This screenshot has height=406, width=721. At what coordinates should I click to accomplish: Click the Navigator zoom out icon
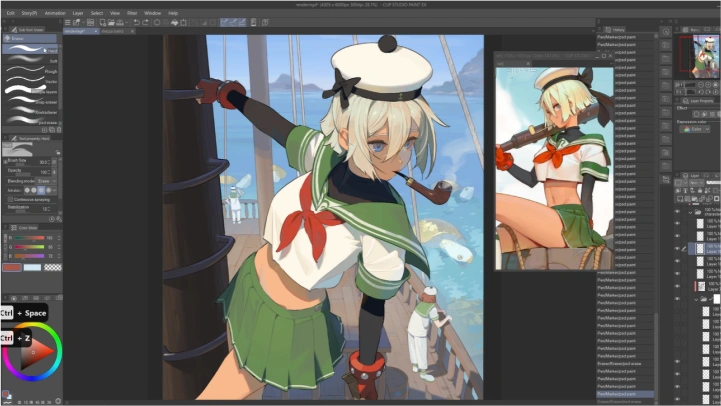[x=700, y=85]
